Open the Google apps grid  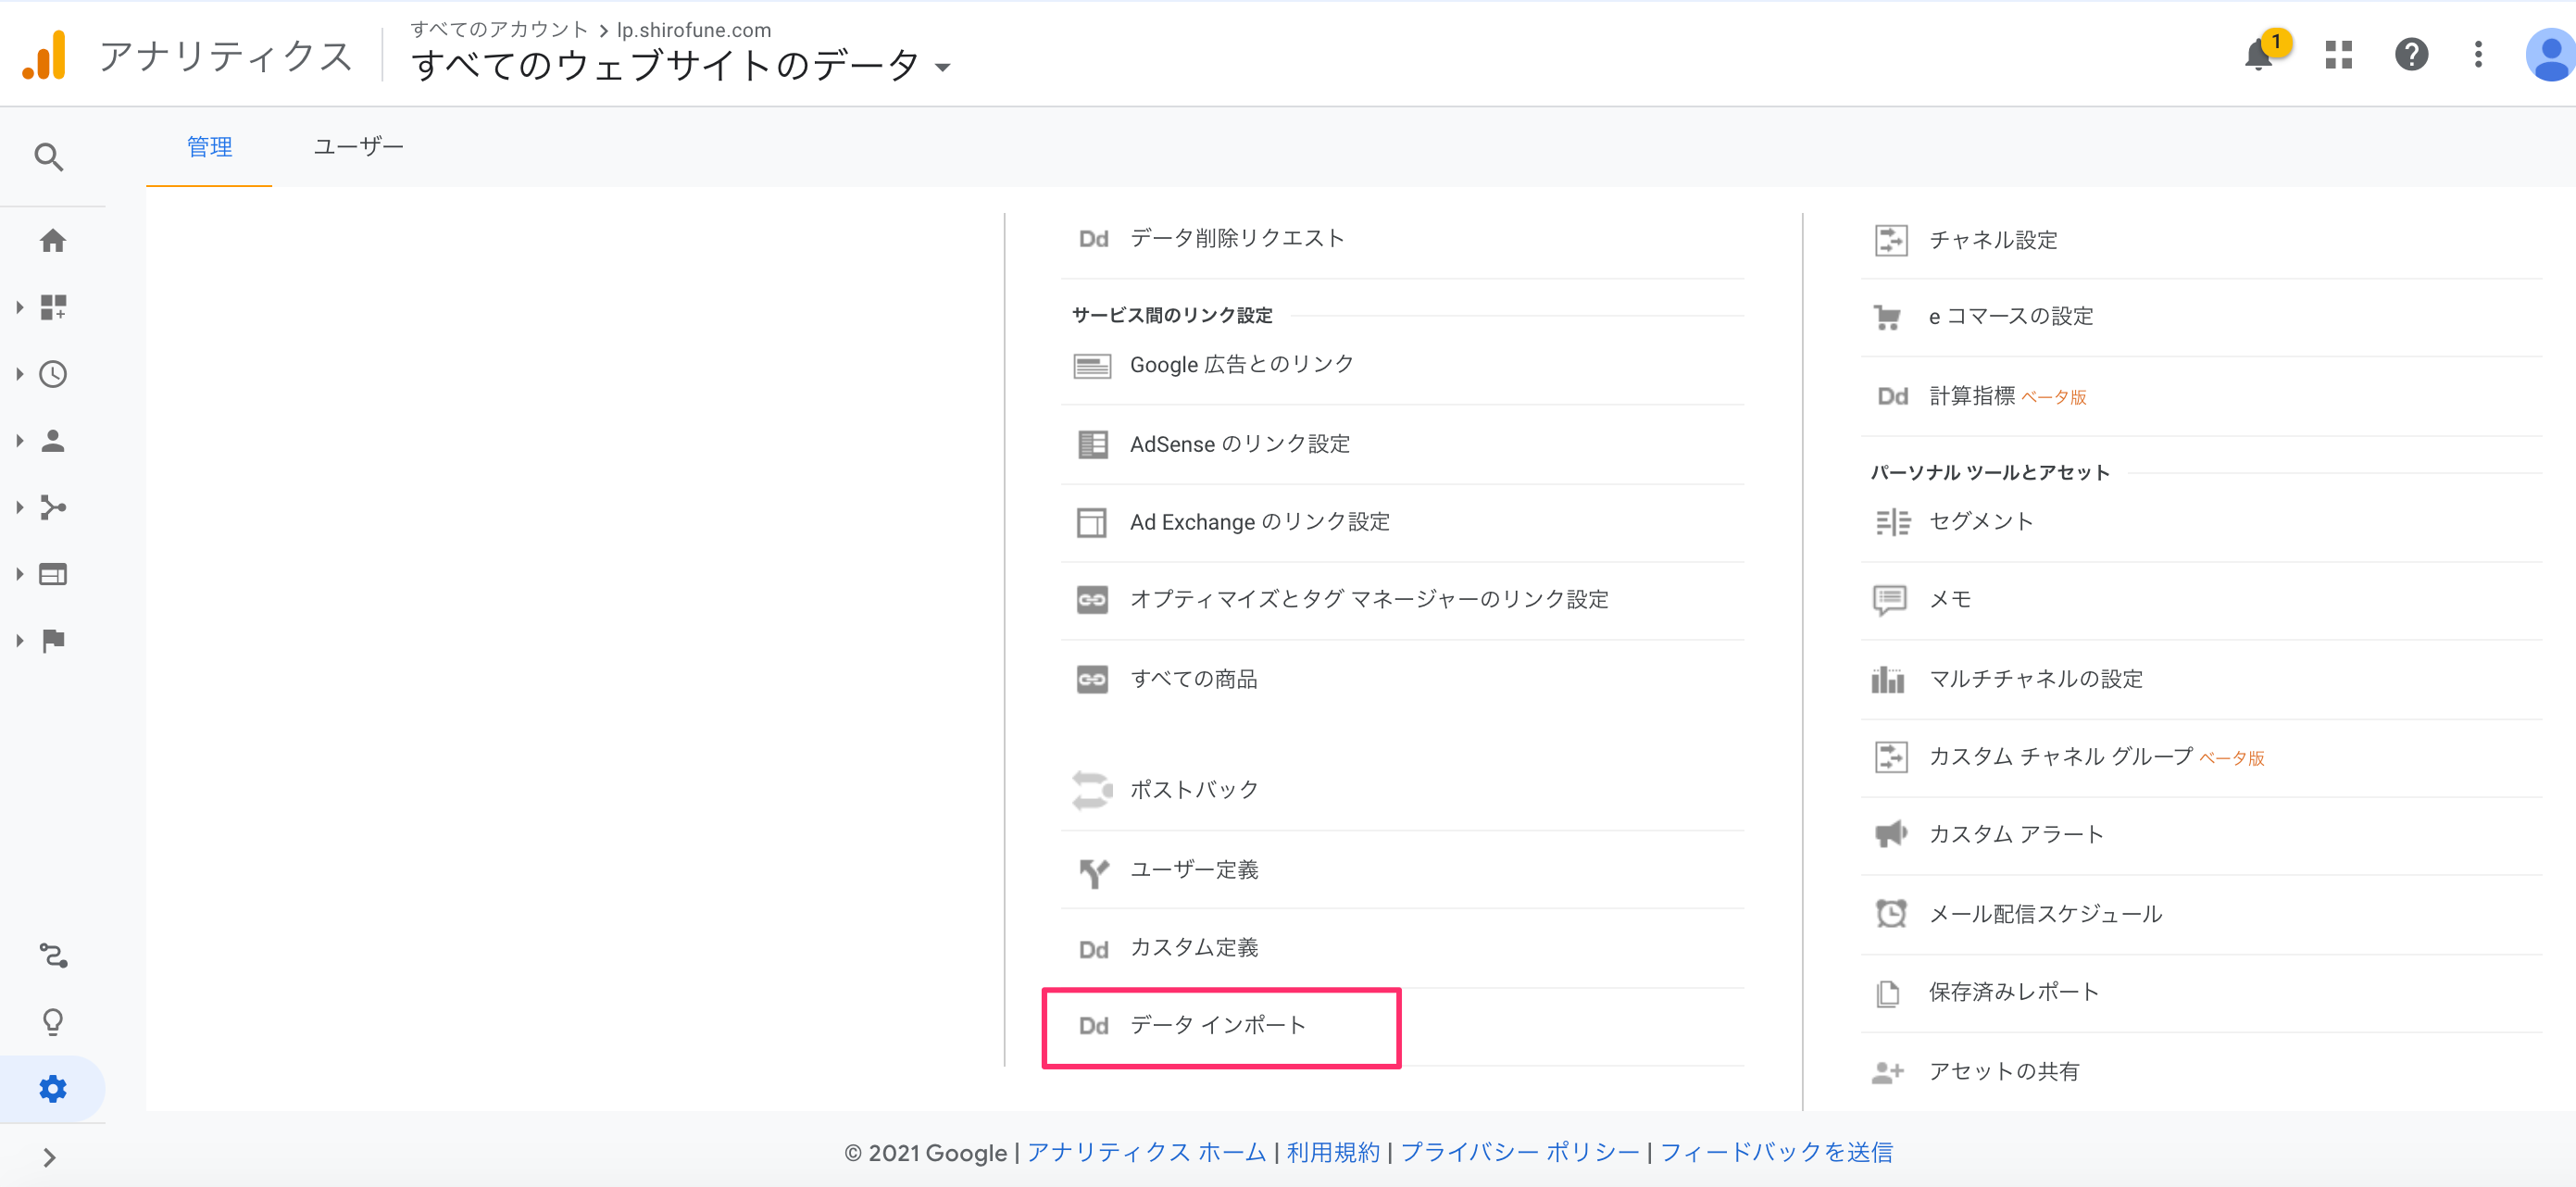tap(2339, 54)
